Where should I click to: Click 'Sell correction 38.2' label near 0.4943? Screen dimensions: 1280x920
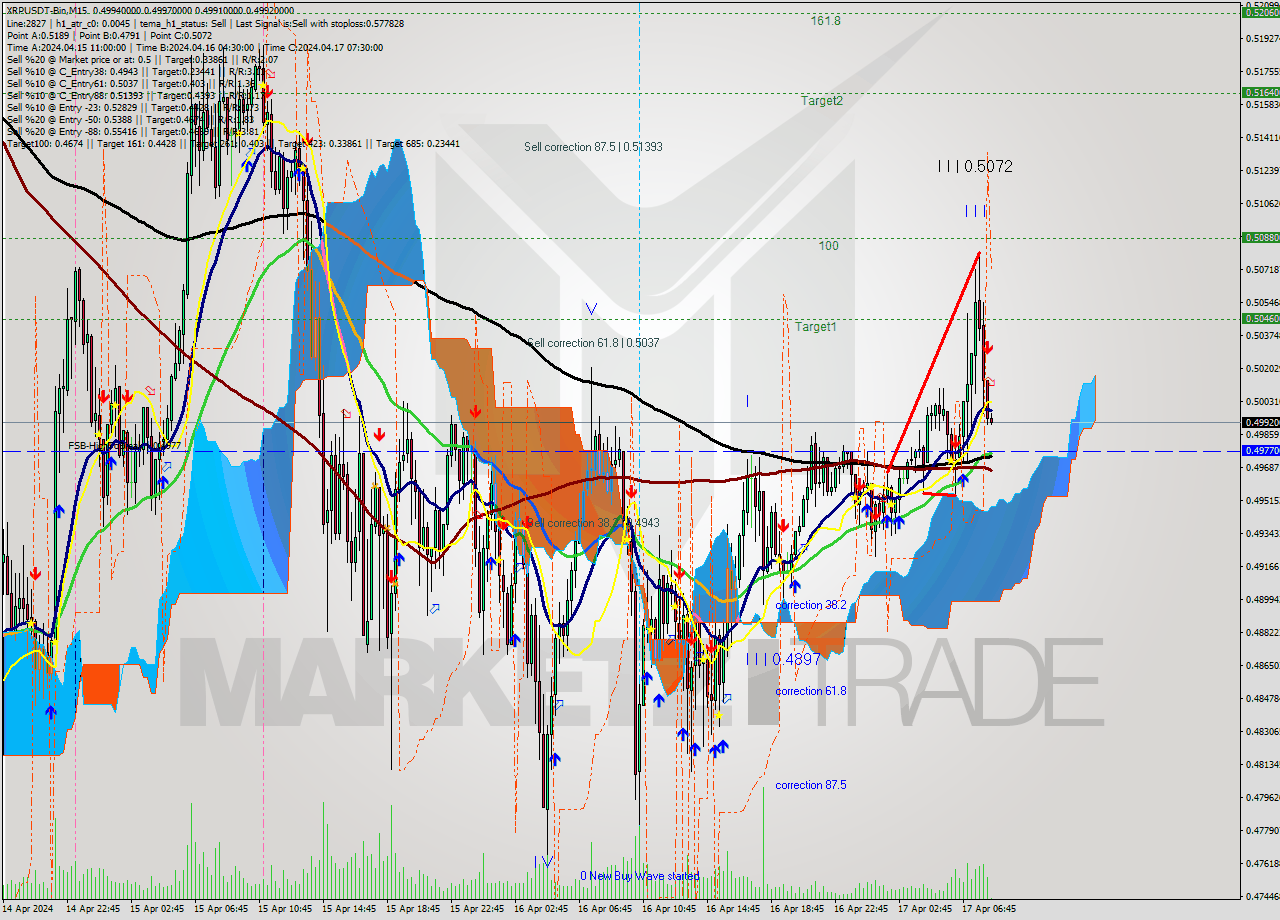coord(593,523)
